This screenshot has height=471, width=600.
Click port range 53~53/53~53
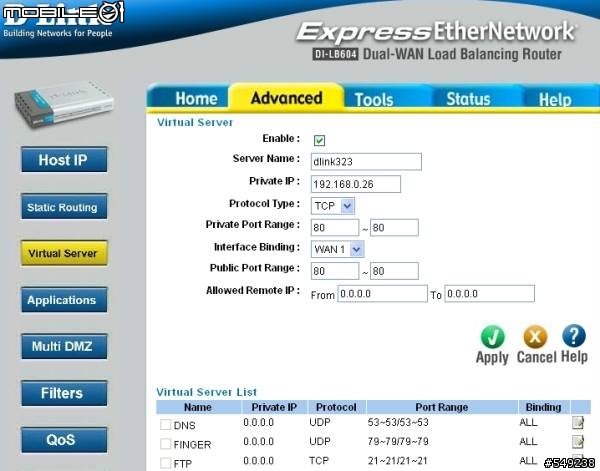click(398, 422)
